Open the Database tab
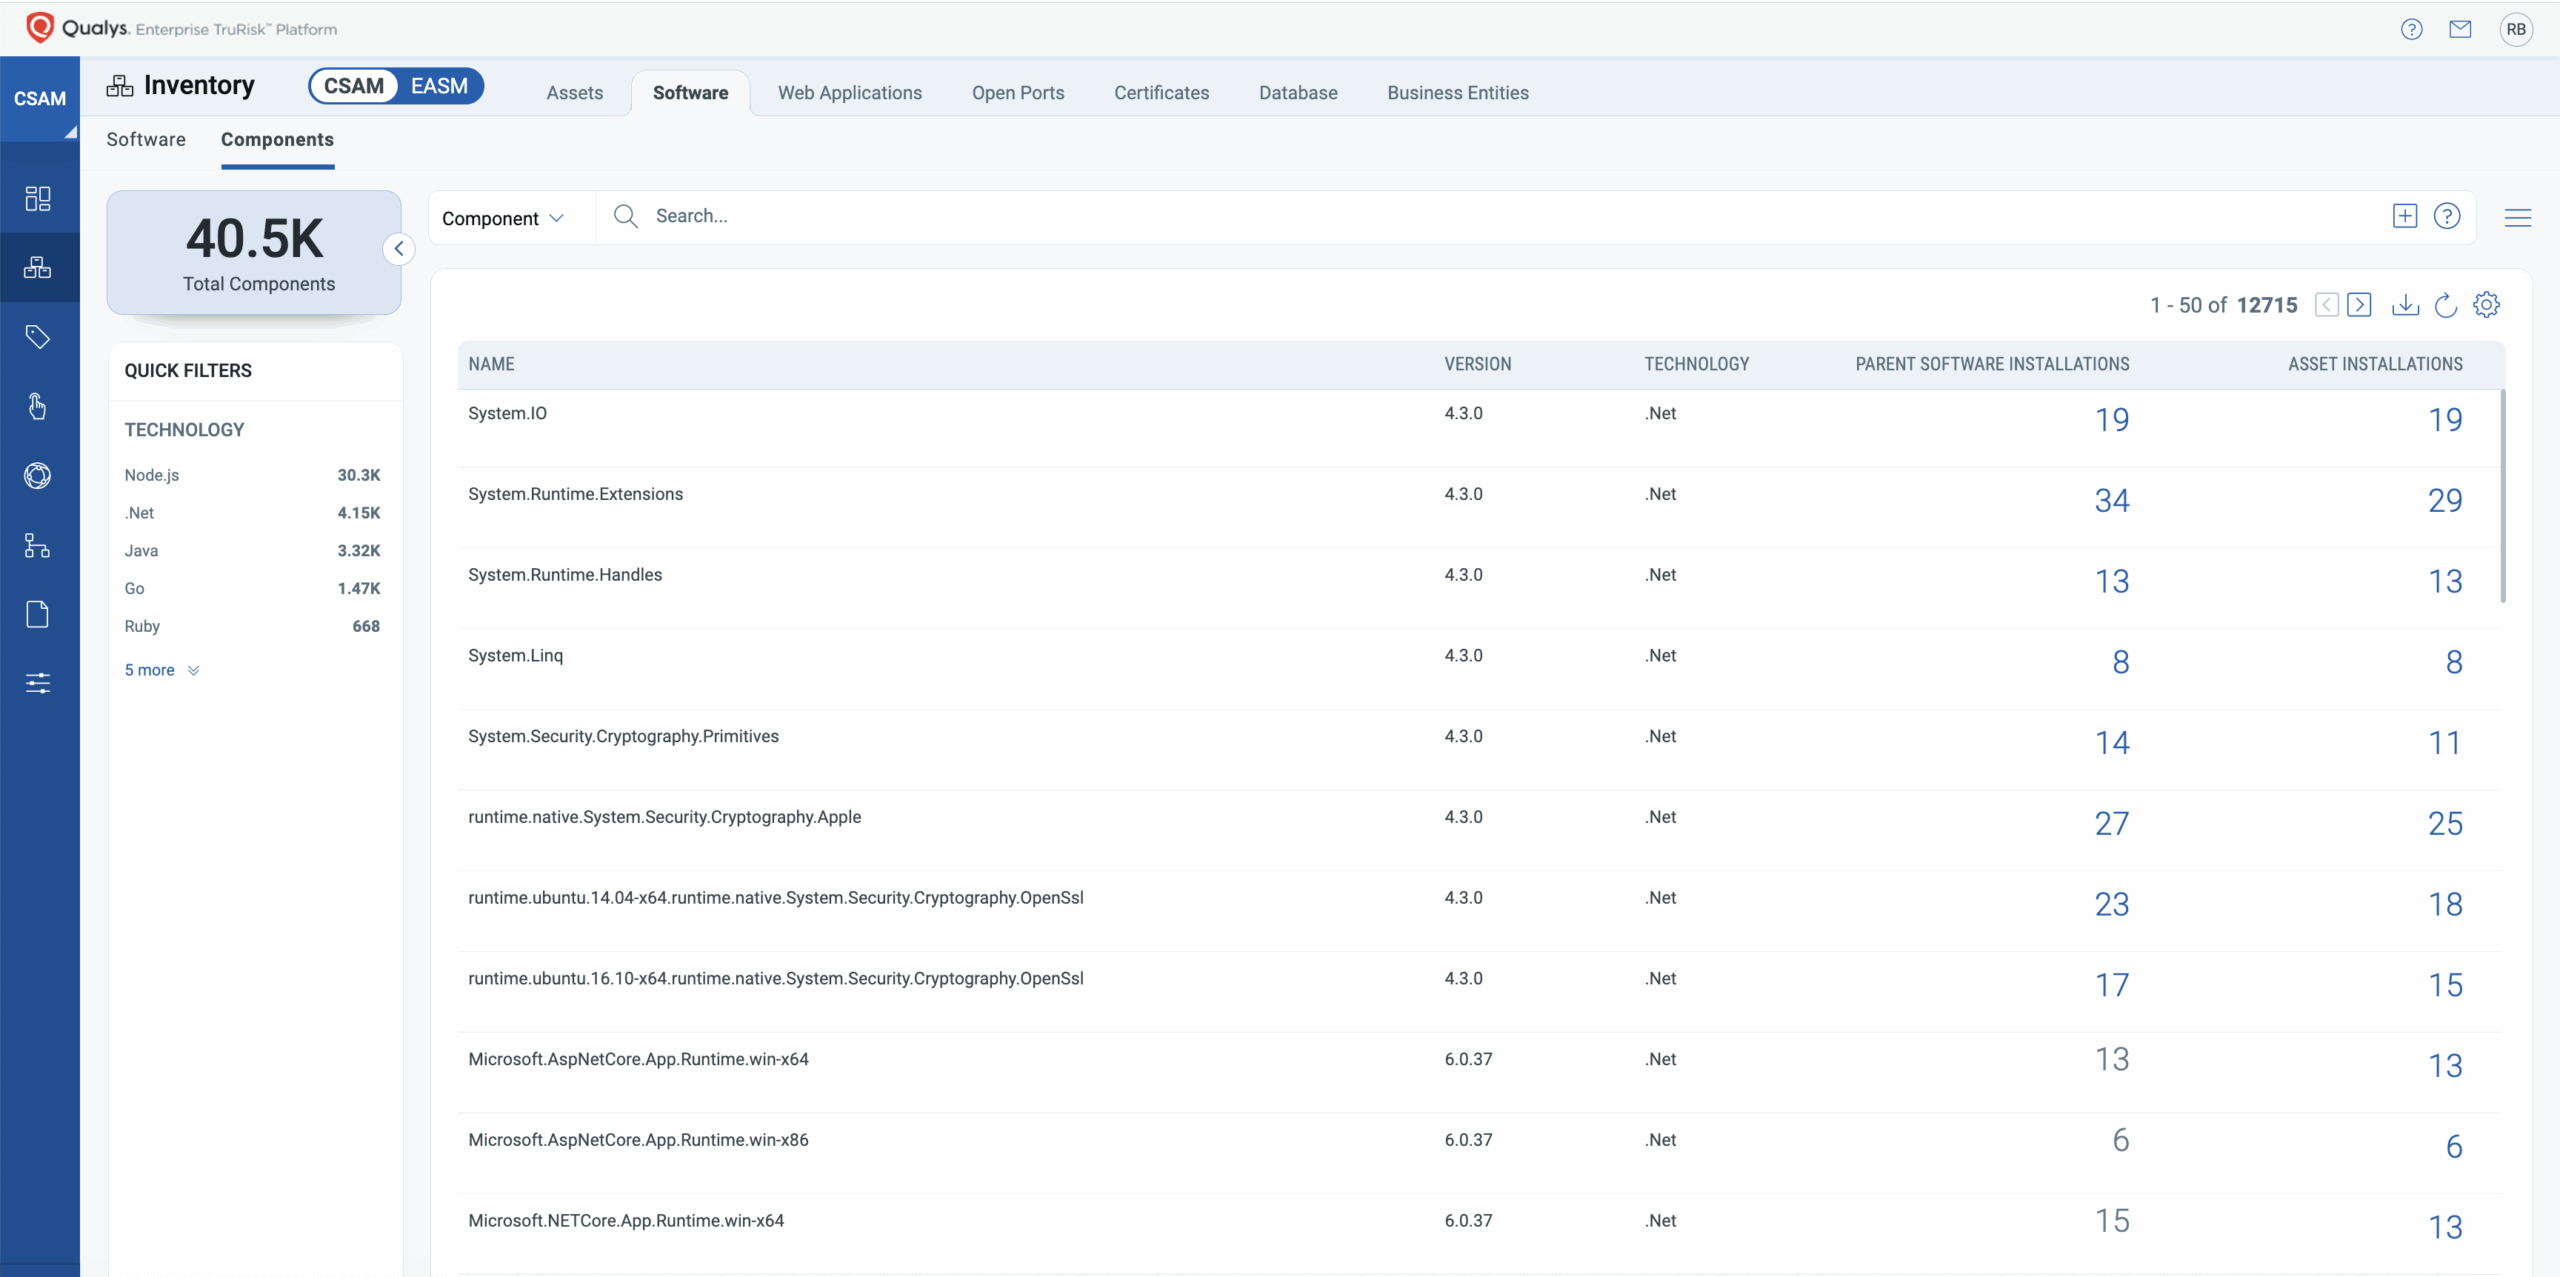 [1298, 93]
